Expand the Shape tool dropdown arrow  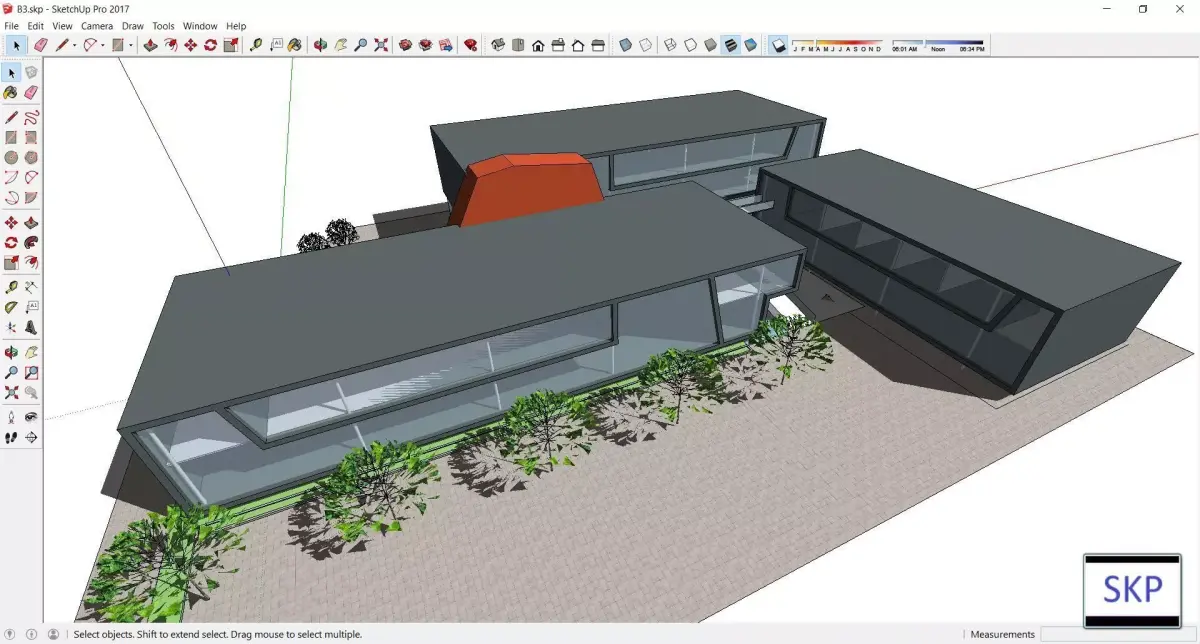[131, 45]
